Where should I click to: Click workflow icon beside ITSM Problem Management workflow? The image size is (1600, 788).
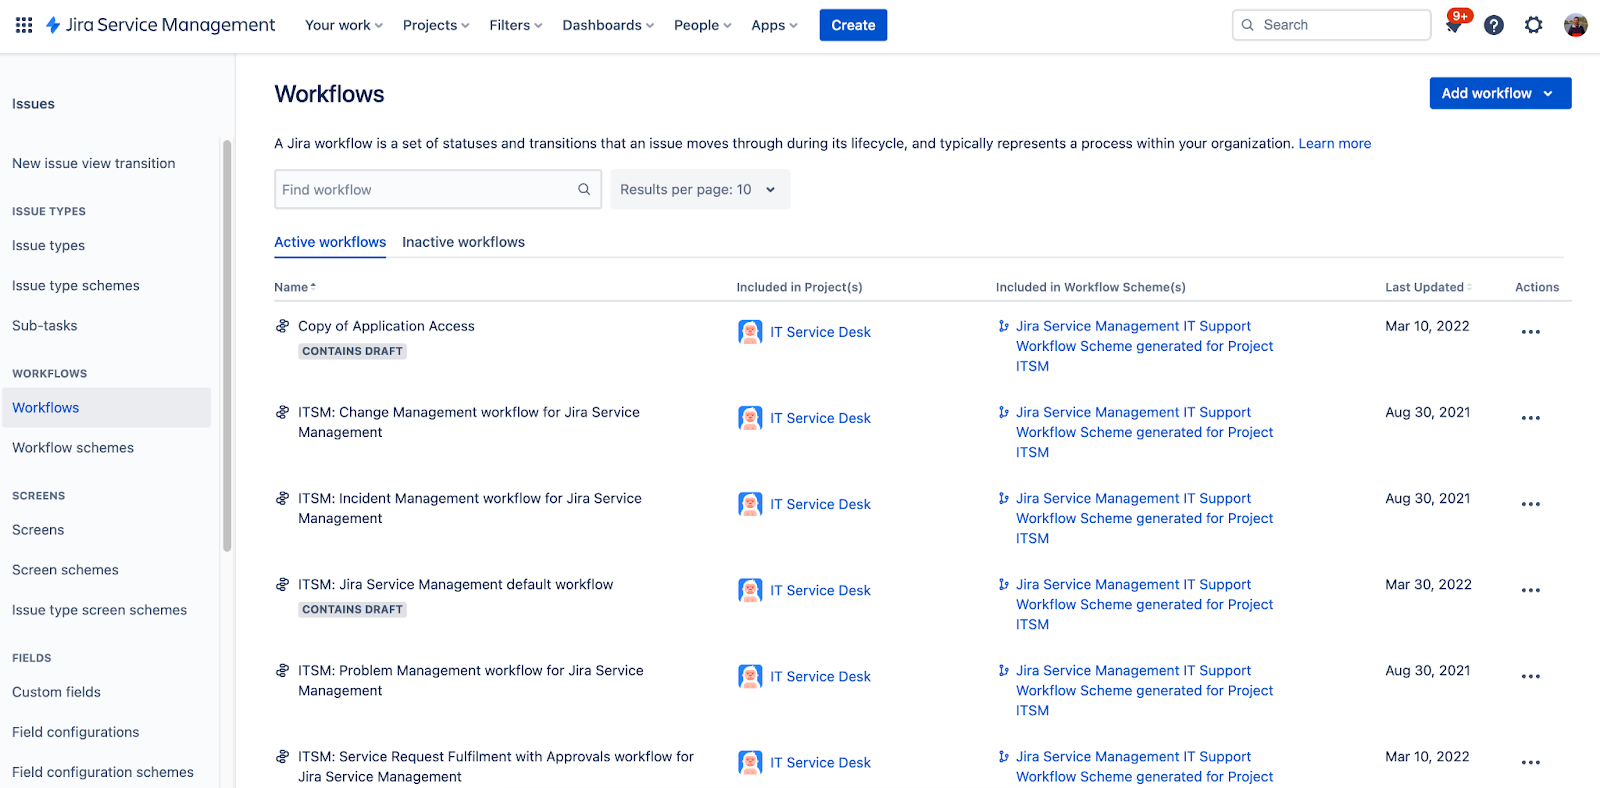283,670
